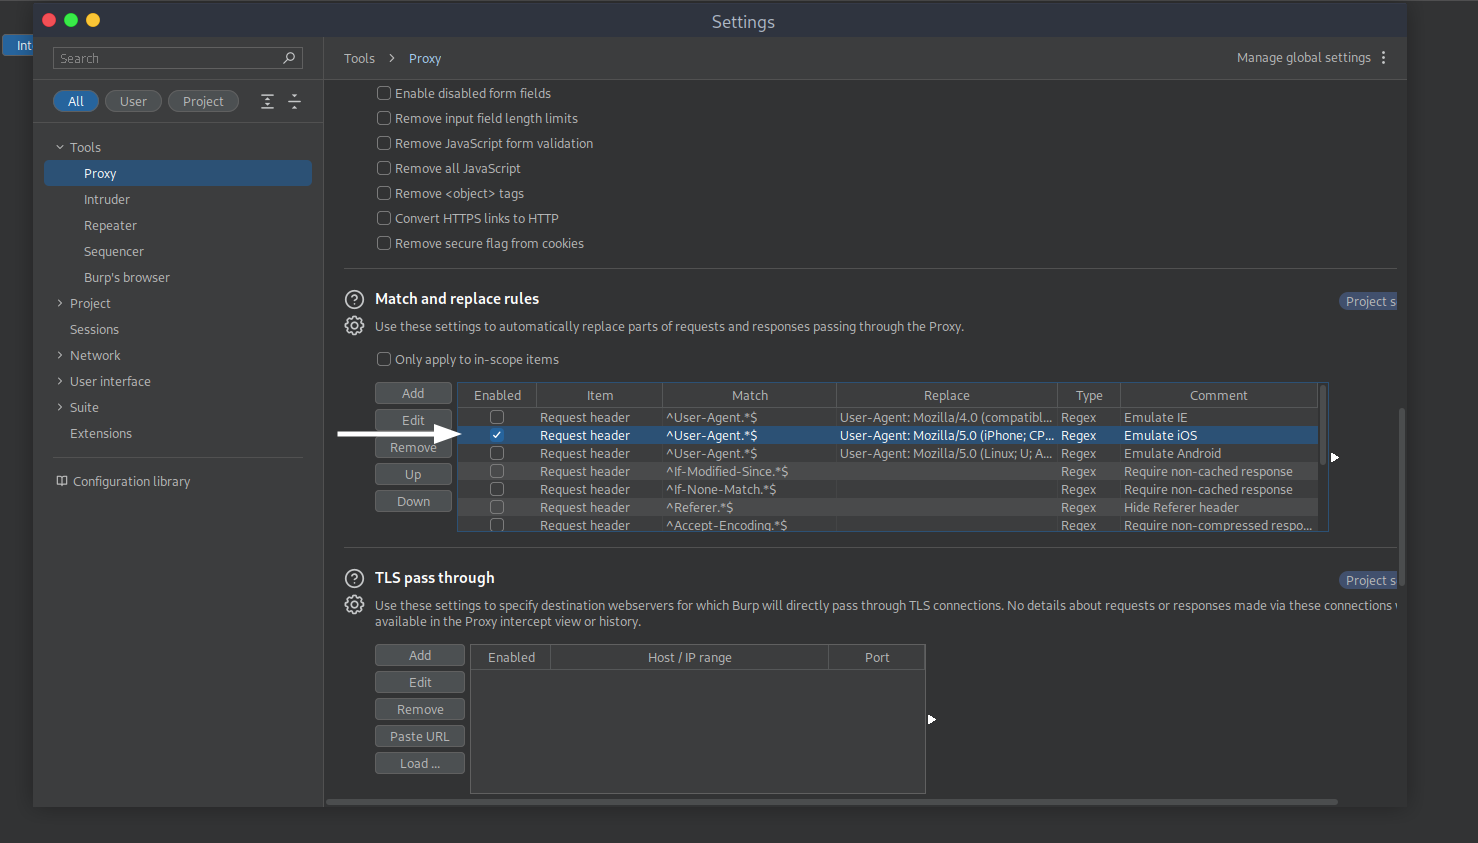The height and width of the screenshot is (843, 1478).
Task: Click Load ... button
Action: [420, 763]
